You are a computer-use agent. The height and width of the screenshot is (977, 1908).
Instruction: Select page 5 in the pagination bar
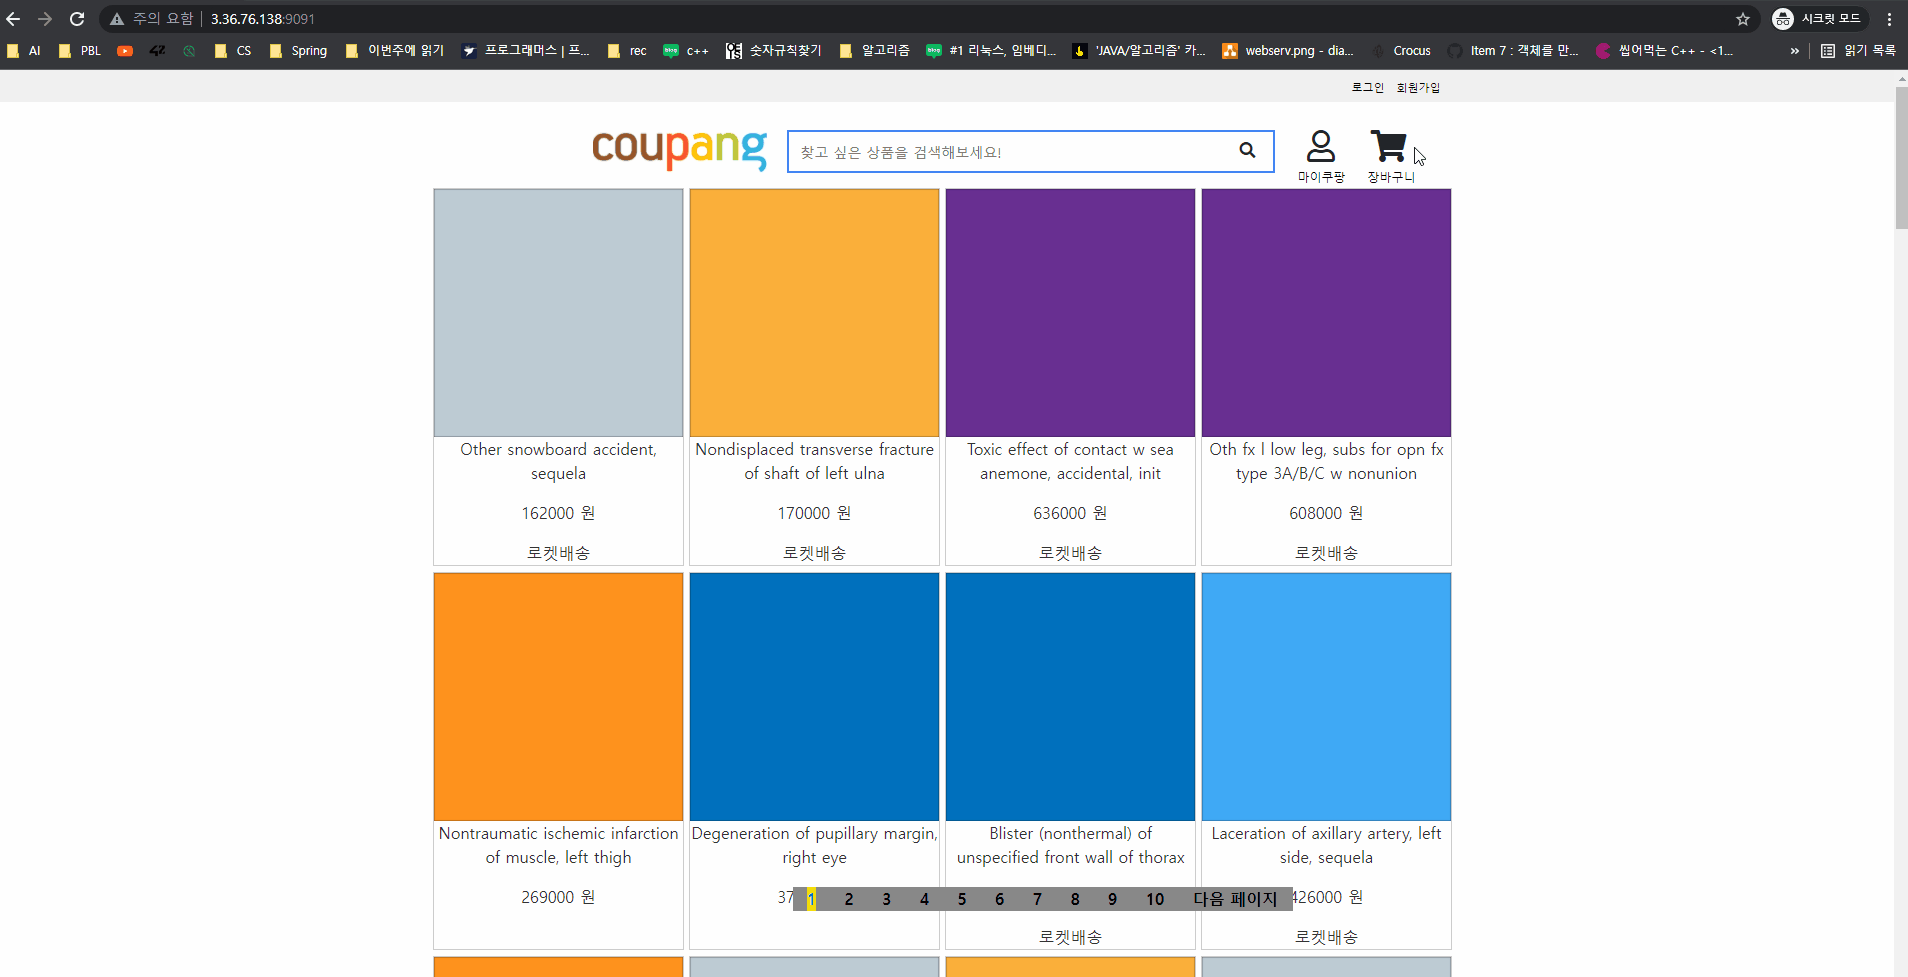[961, 899]
